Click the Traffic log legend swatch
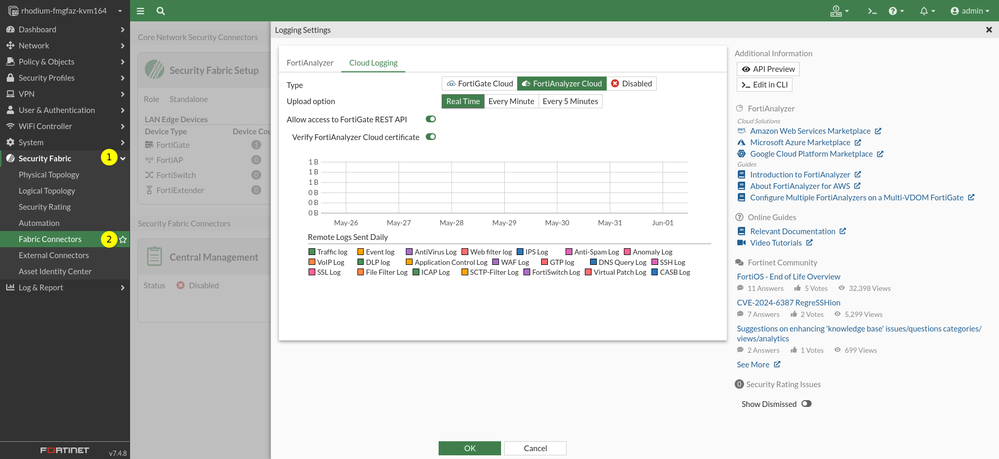The width and height of the screenshot is (999, 459). coord(312,252)
